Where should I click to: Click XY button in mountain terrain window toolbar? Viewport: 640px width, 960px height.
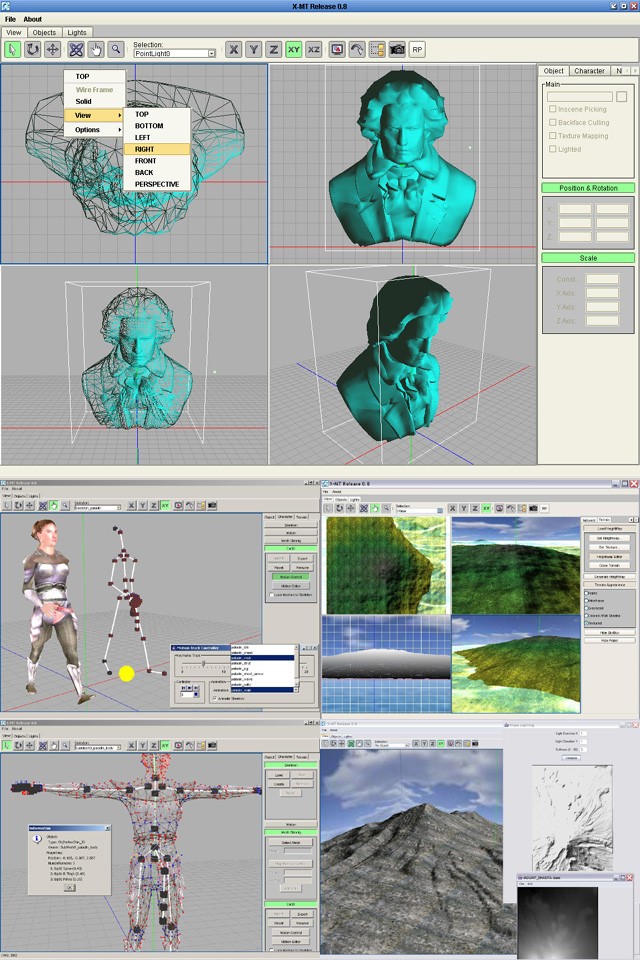click(442, 743)
